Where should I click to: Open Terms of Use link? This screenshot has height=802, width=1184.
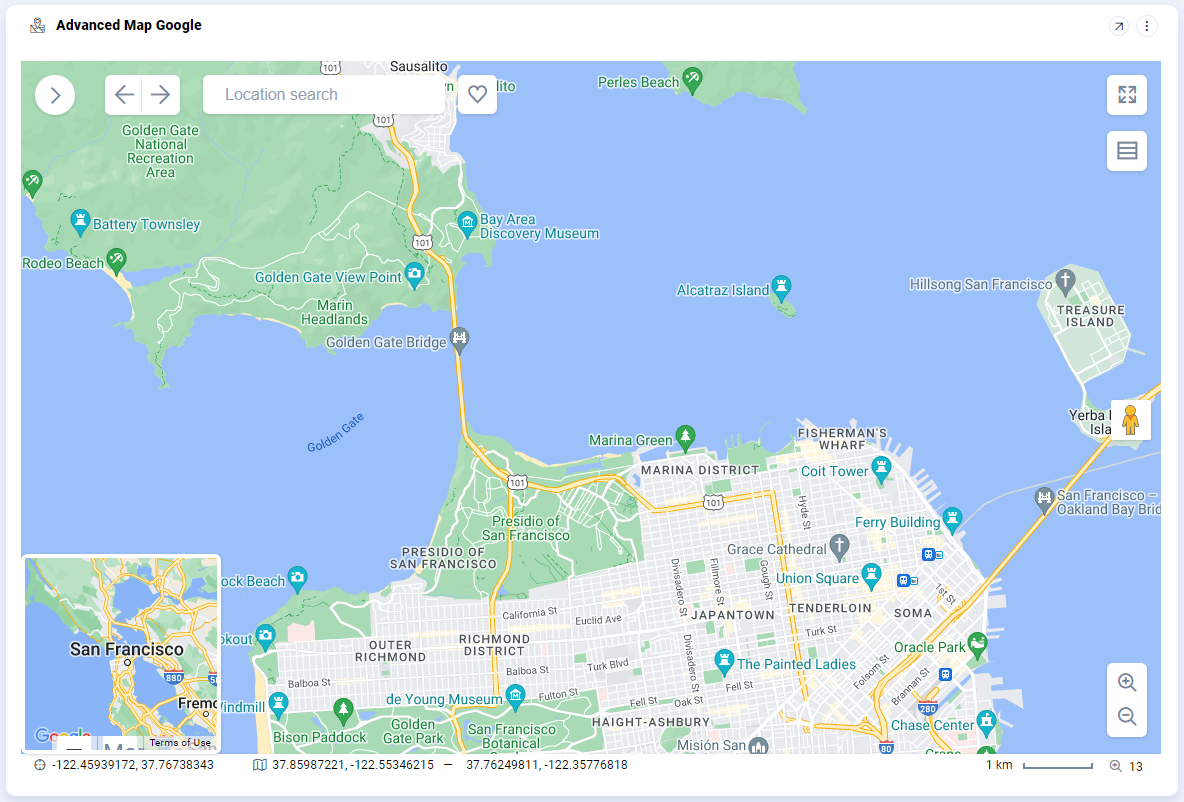click(180, 743)
